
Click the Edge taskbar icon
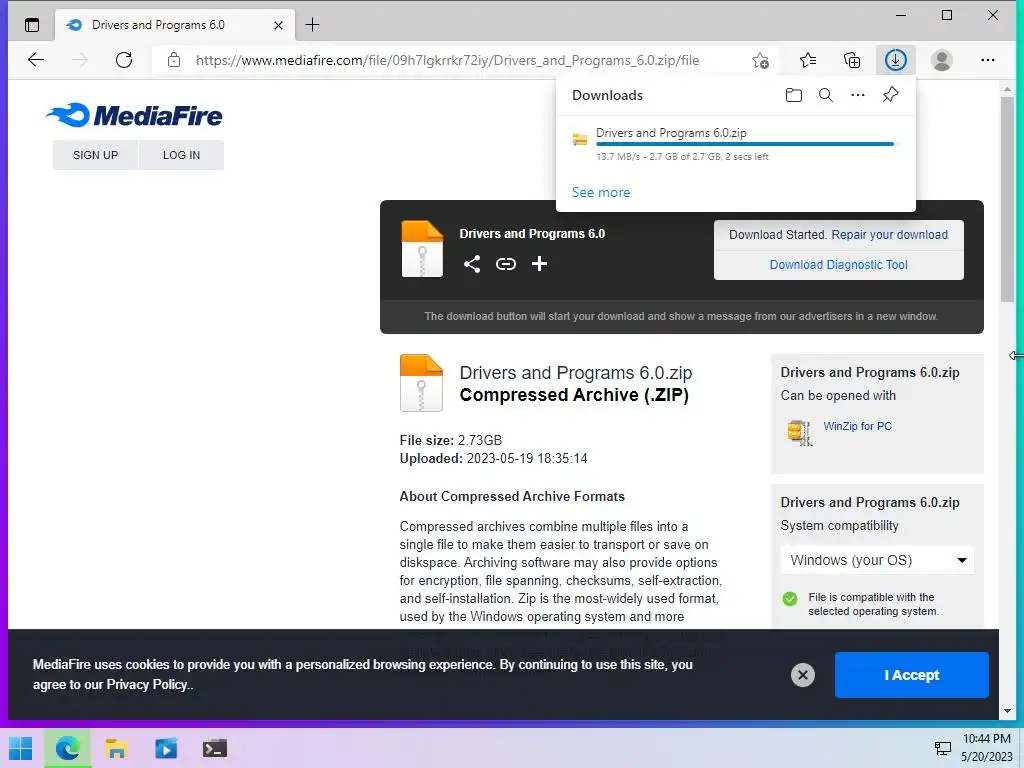pyautogui.click(x=67, y=748)
